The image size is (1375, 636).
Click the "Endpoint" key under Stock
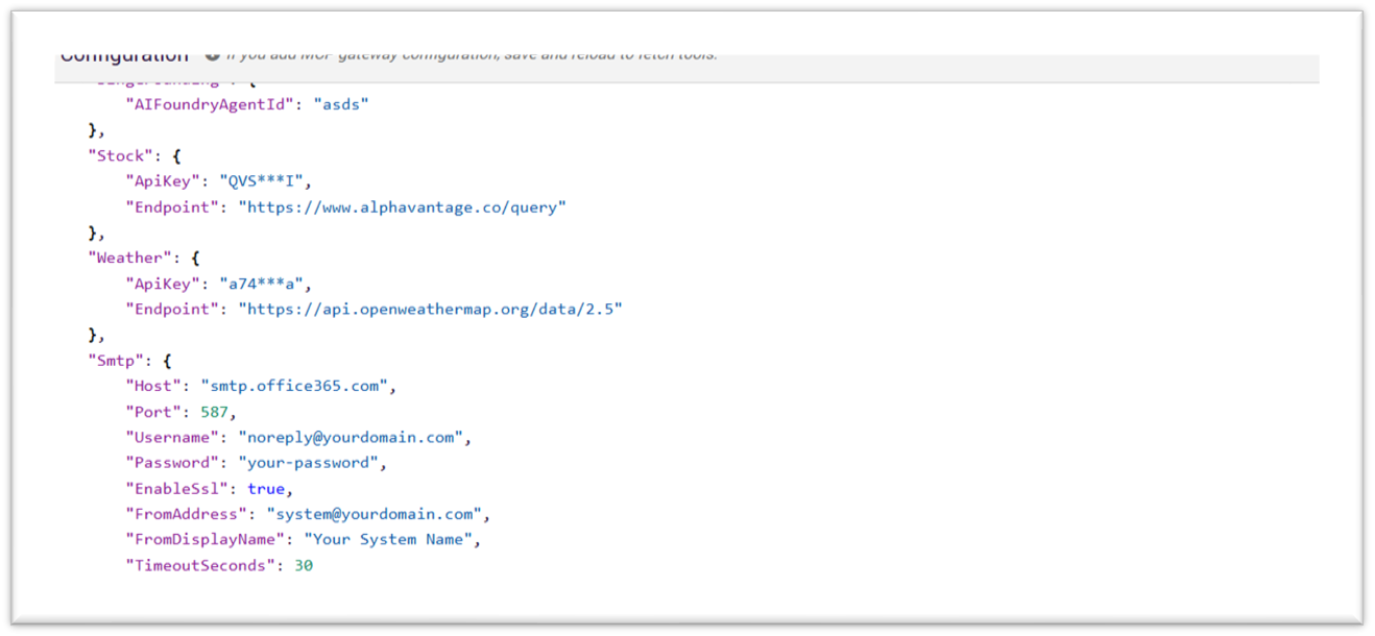coord(172,207)
